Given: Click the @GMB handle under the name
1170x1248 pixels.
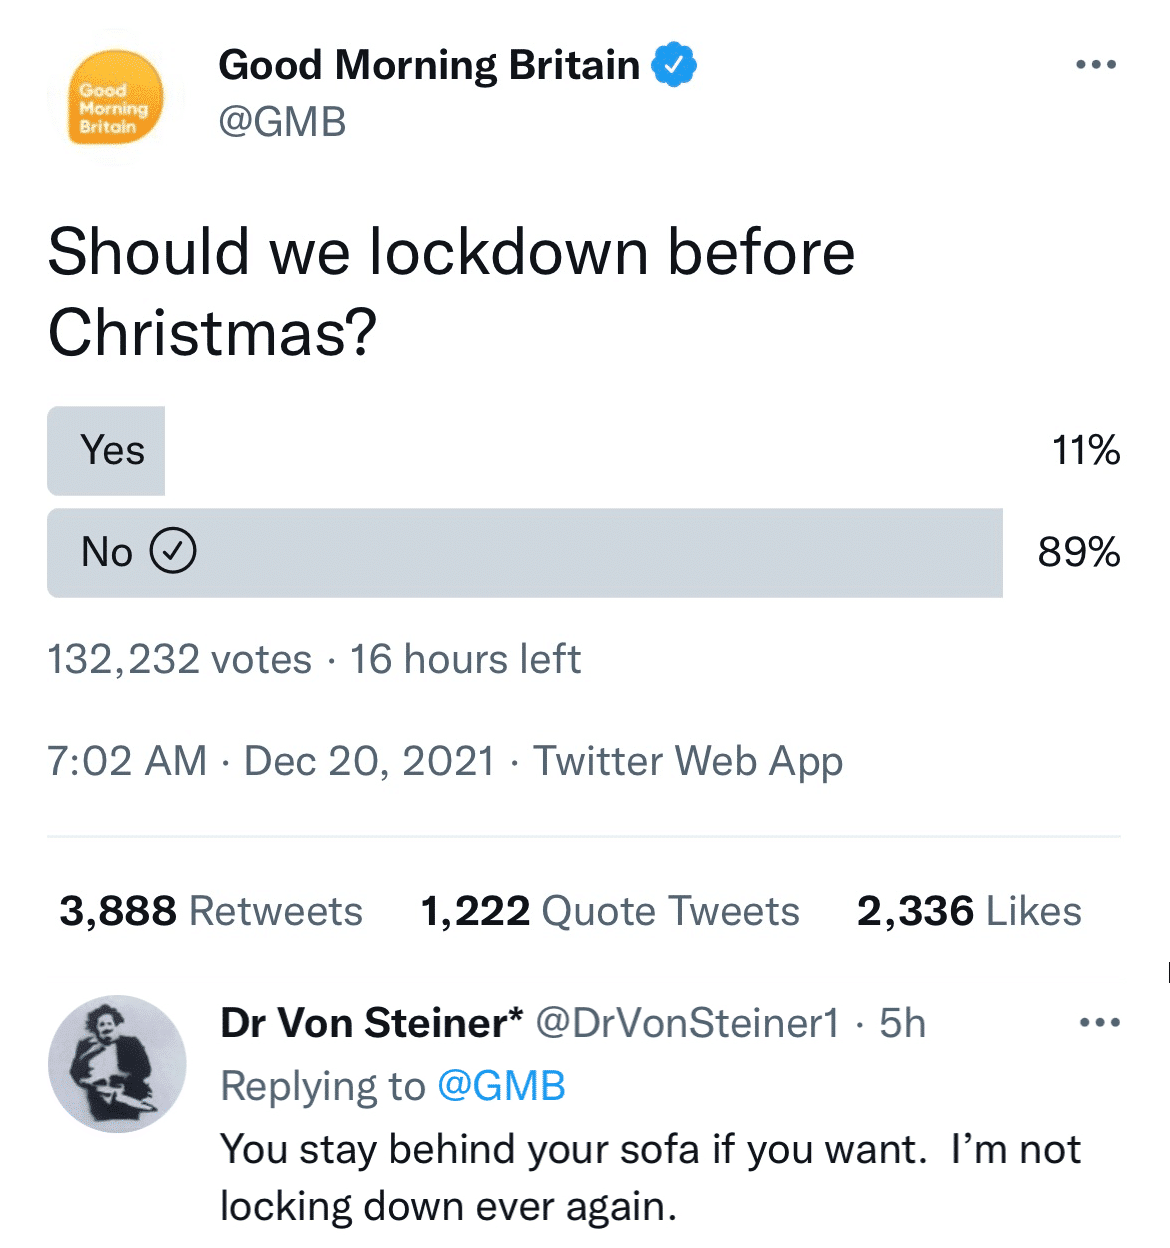Looking at the screenshot, I should coord(282,122).
